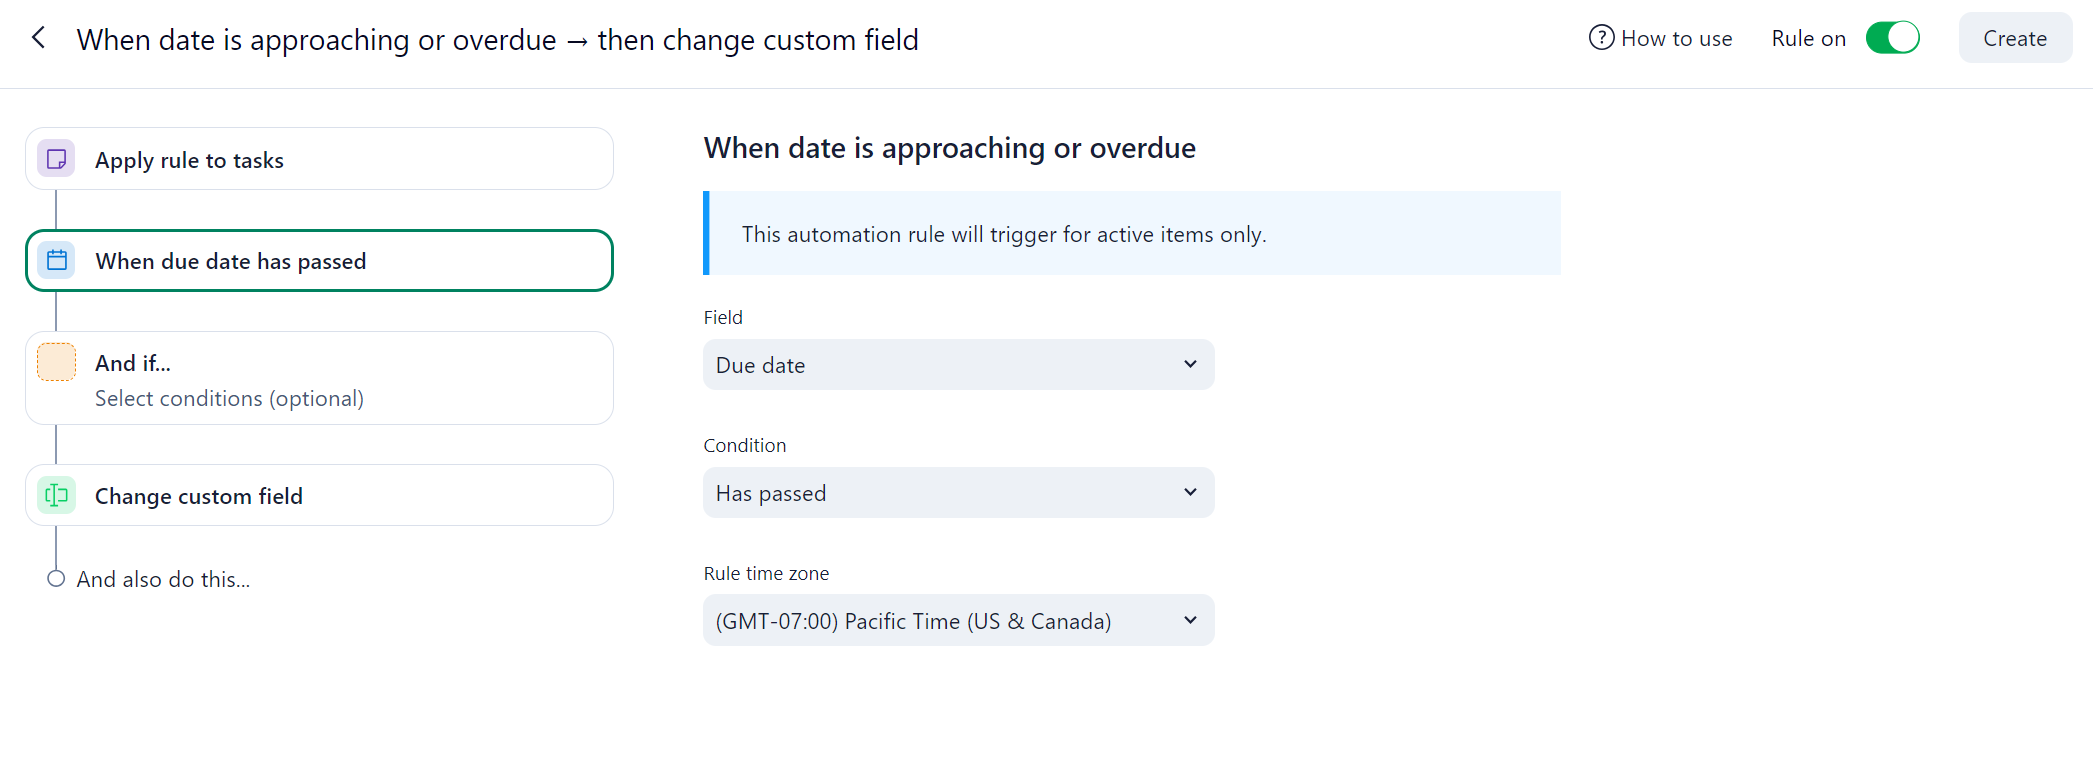Viewport: 2093px width, 759px height.
Task: Click the circle beside 'And also do this'
Action: 56,579
